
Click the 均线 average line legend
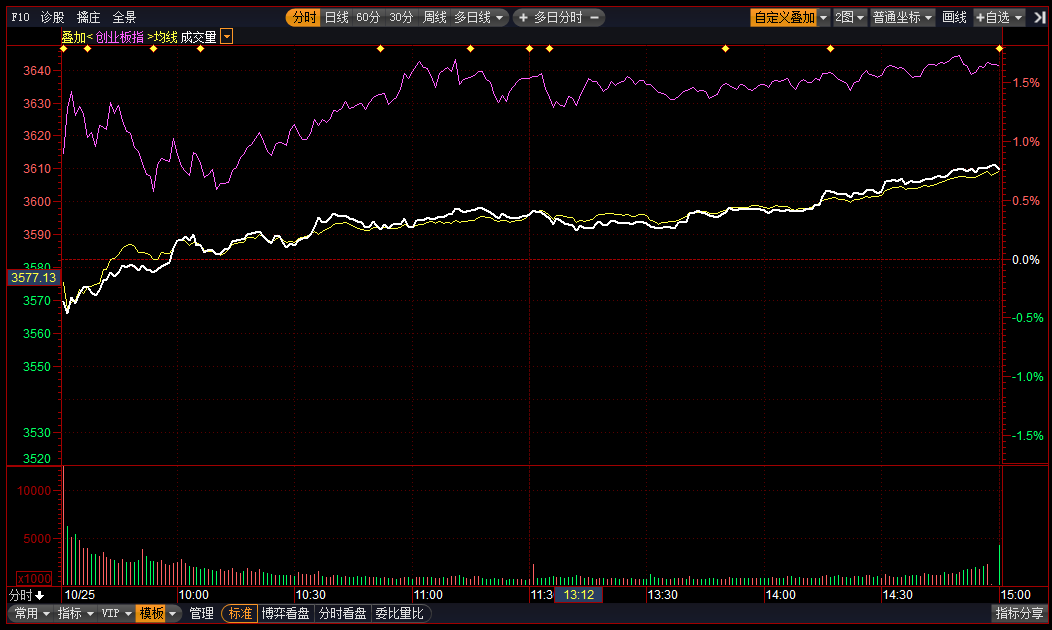(166, 37)
